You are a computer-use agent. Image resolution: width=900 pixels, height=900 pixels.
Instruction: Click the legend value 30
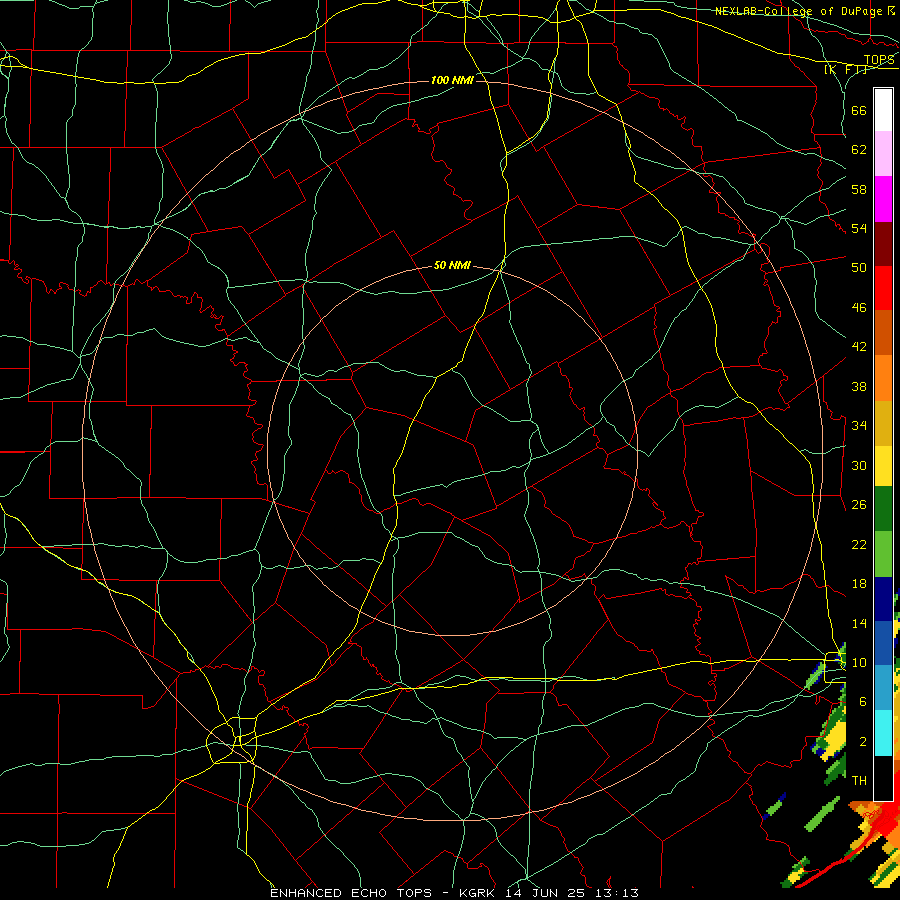pos(859,465)
